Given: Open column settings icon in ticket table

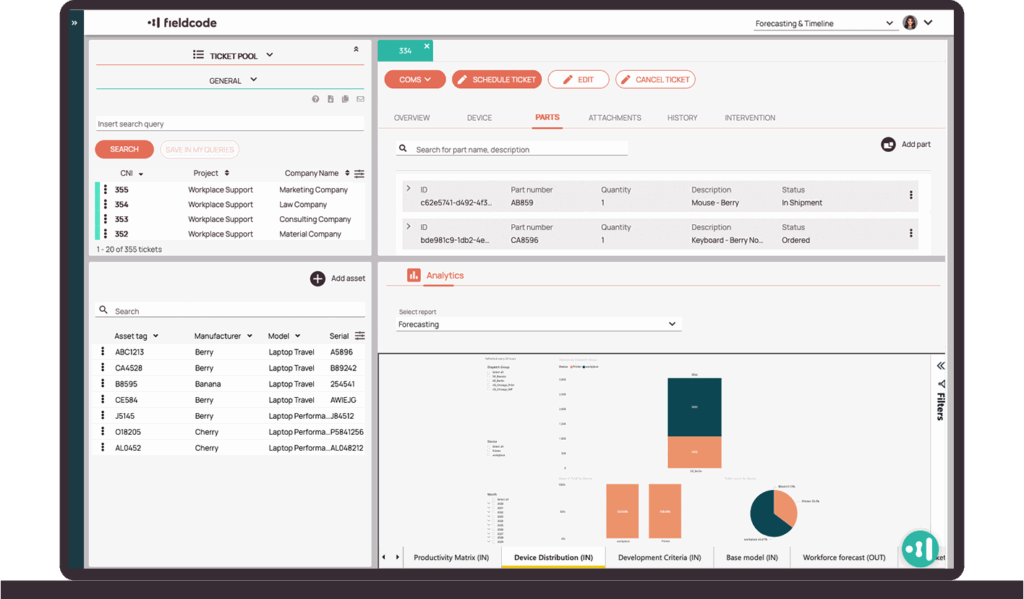Looking at the screenshot, I should [359, 174].
